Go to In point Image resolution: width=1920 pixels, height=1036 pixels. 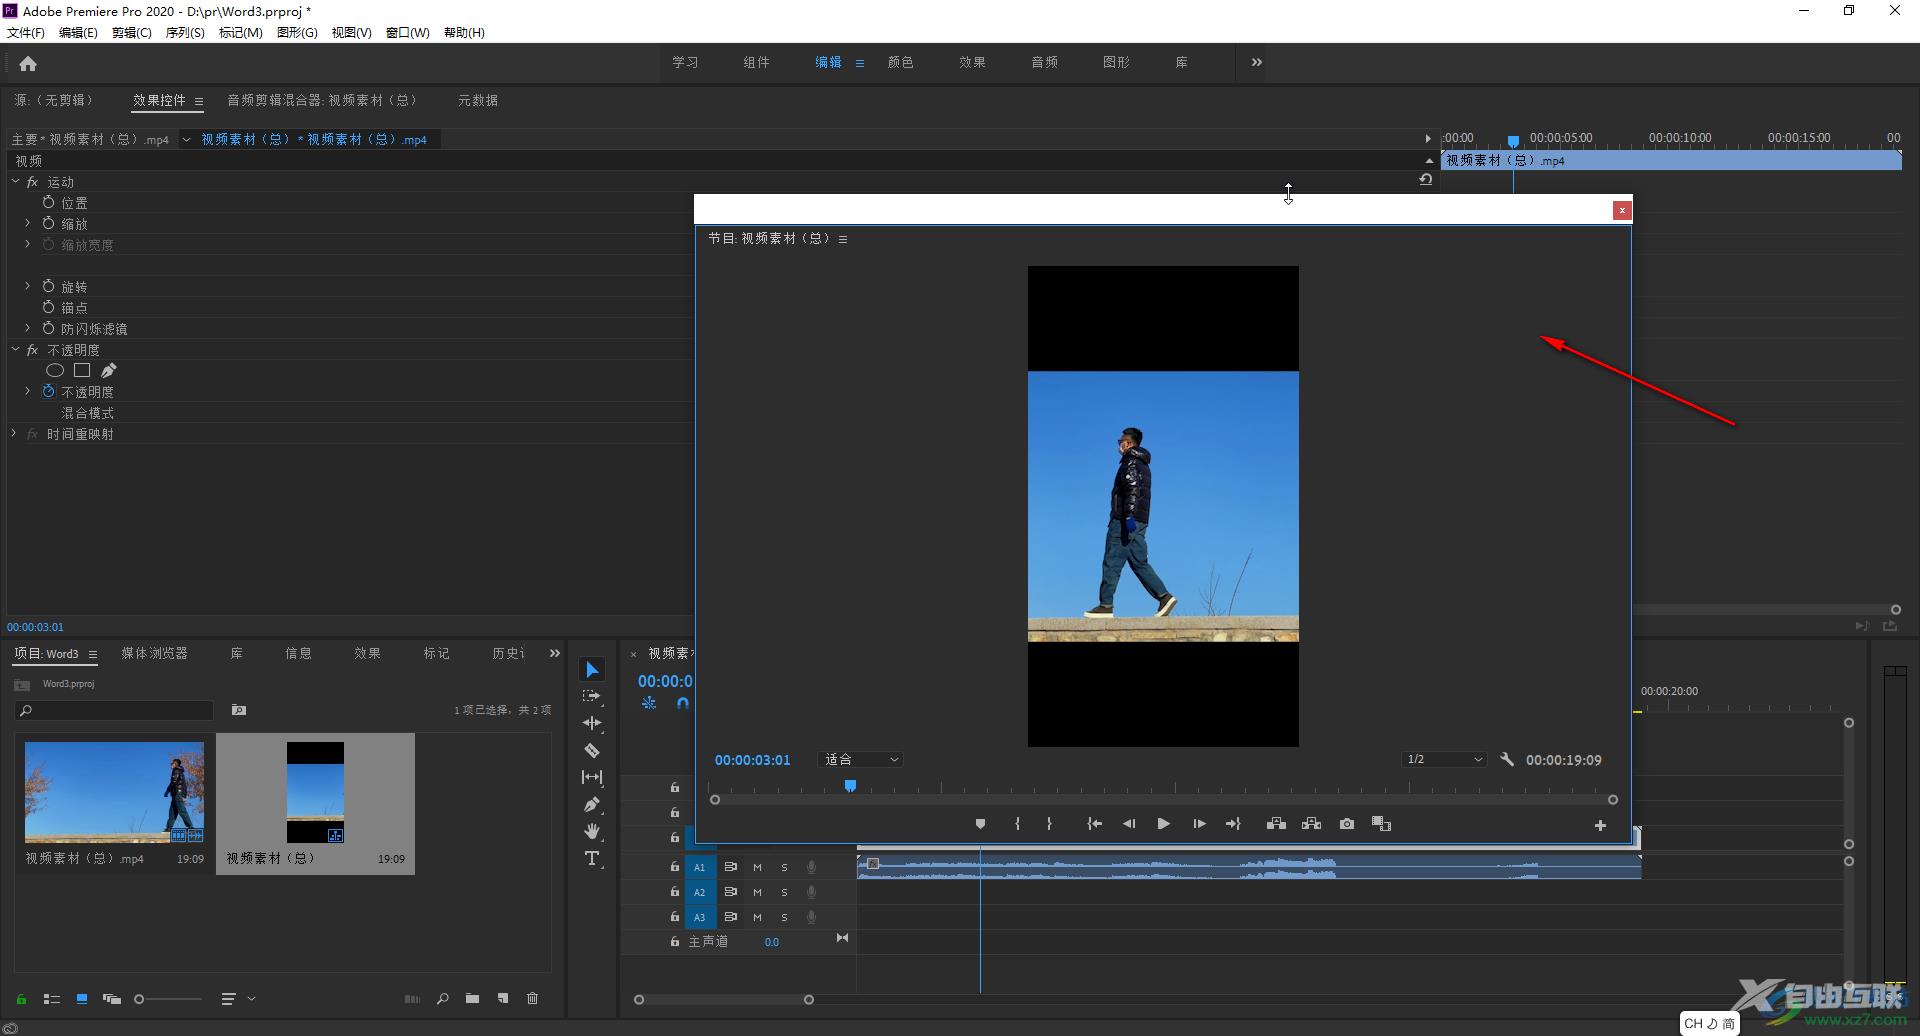coord(1095,824)
